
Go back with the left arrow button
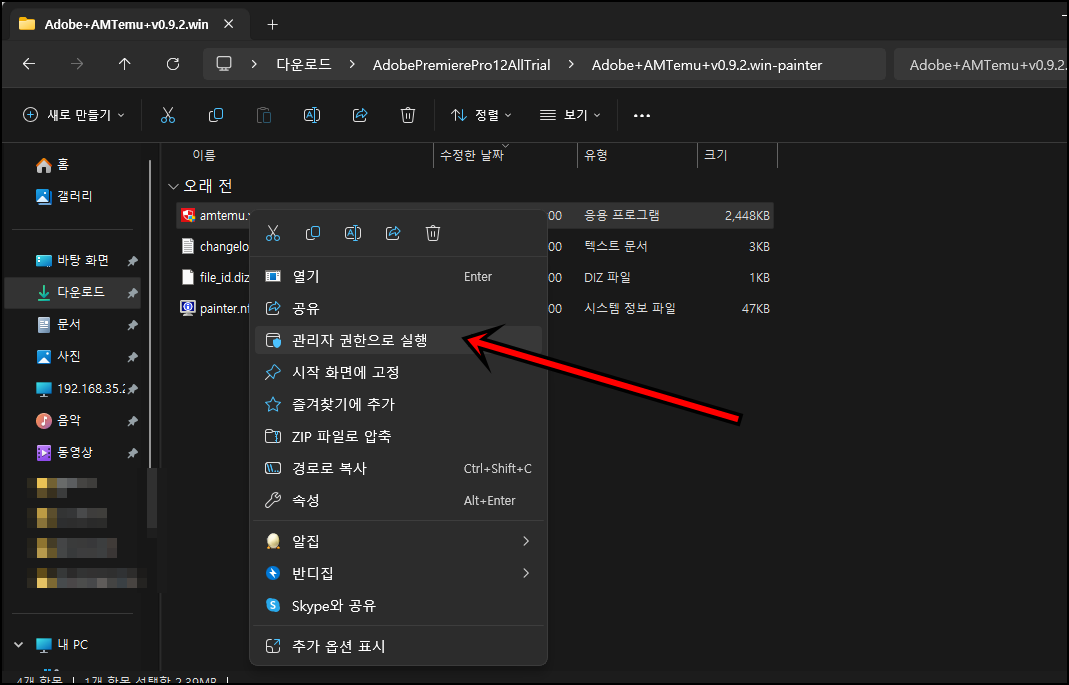click(x=29, y=64)
